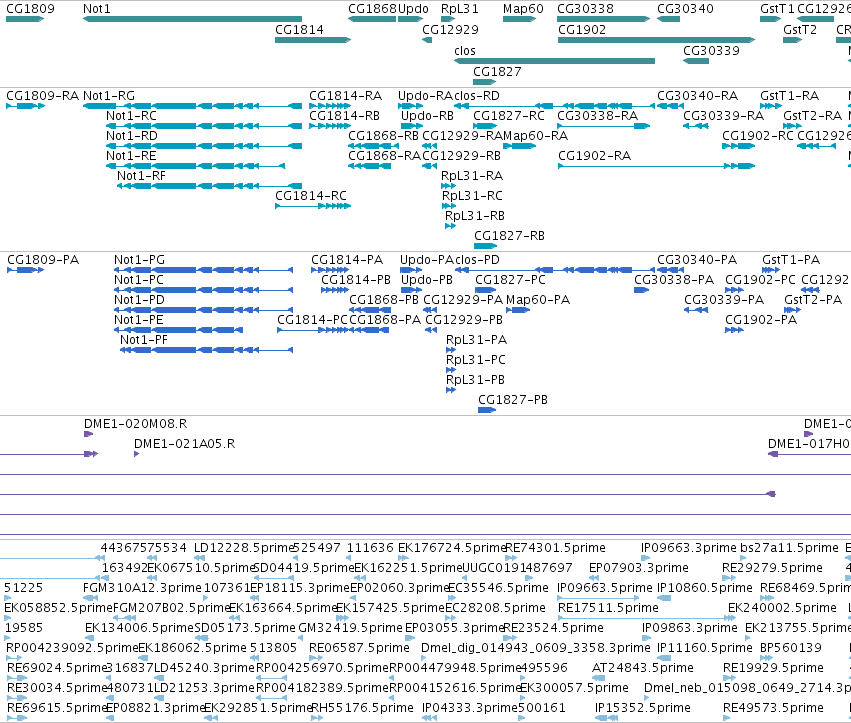This screenshot has width=851, height=723.
Task: Click transcript GstT1-RA
Action: click(771, 106)
